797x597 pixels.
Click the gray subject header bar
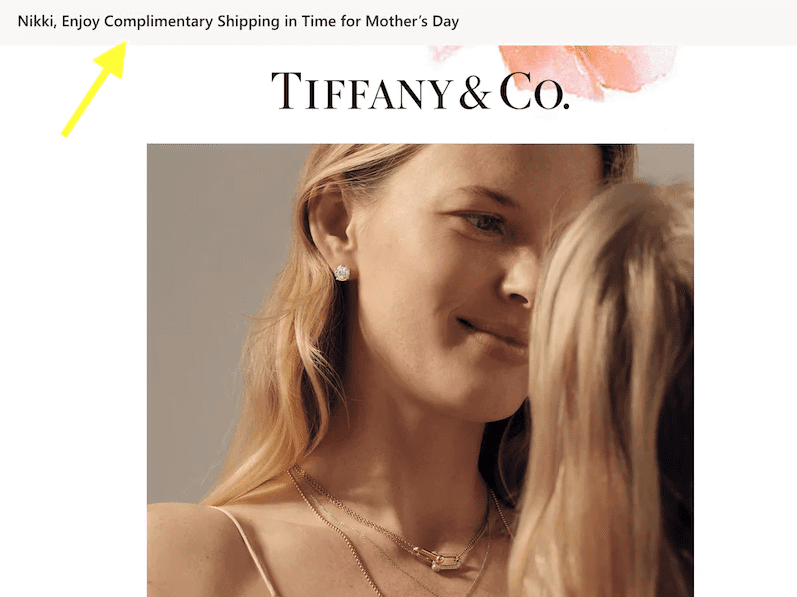[398, 22]
